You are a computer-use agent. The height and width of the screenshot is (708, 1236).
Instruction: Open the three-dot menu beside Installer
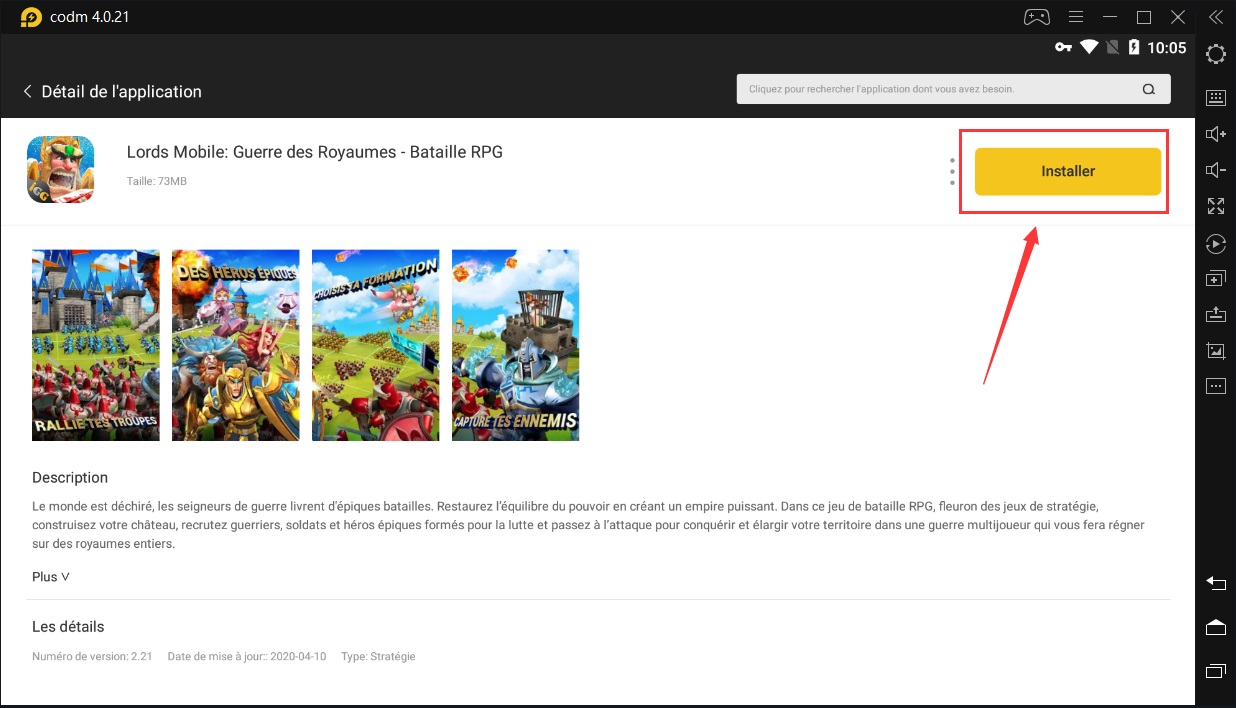click(x=950, y=170)
